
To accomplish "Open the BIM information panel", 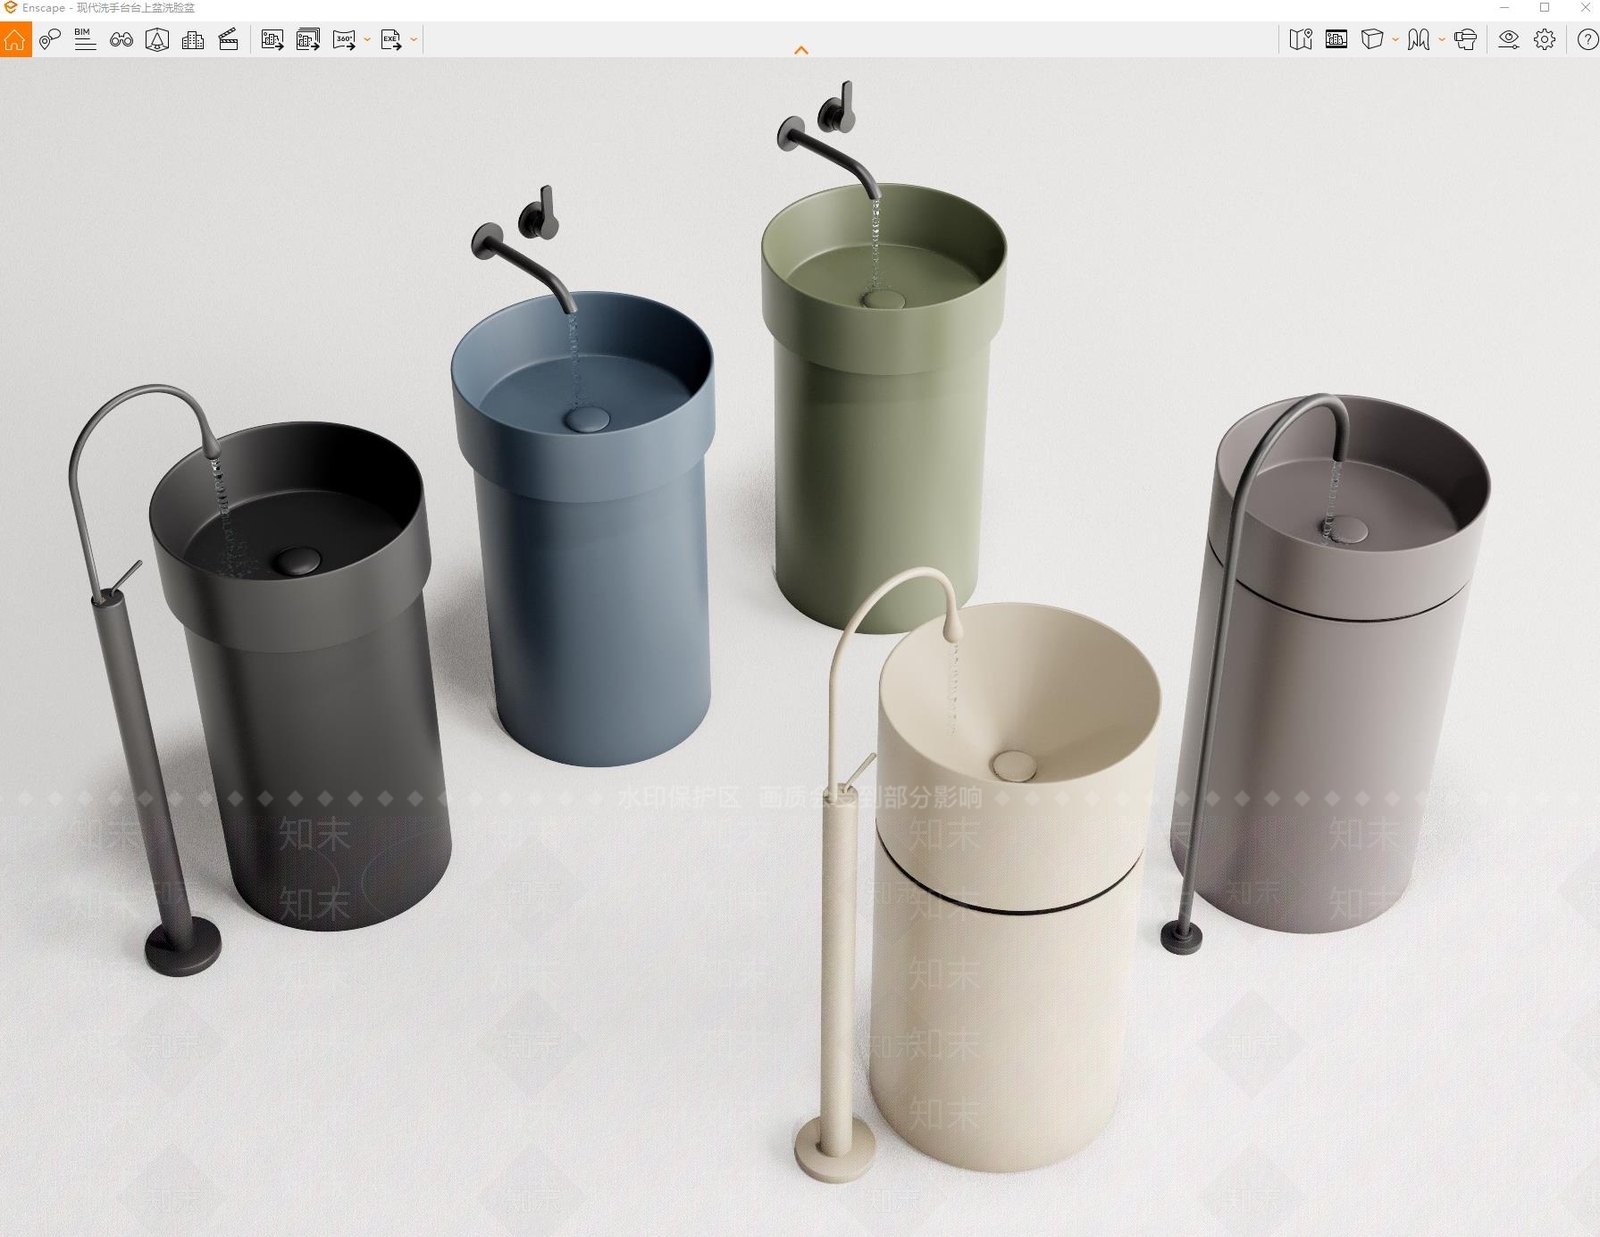I will pos(85,40).
